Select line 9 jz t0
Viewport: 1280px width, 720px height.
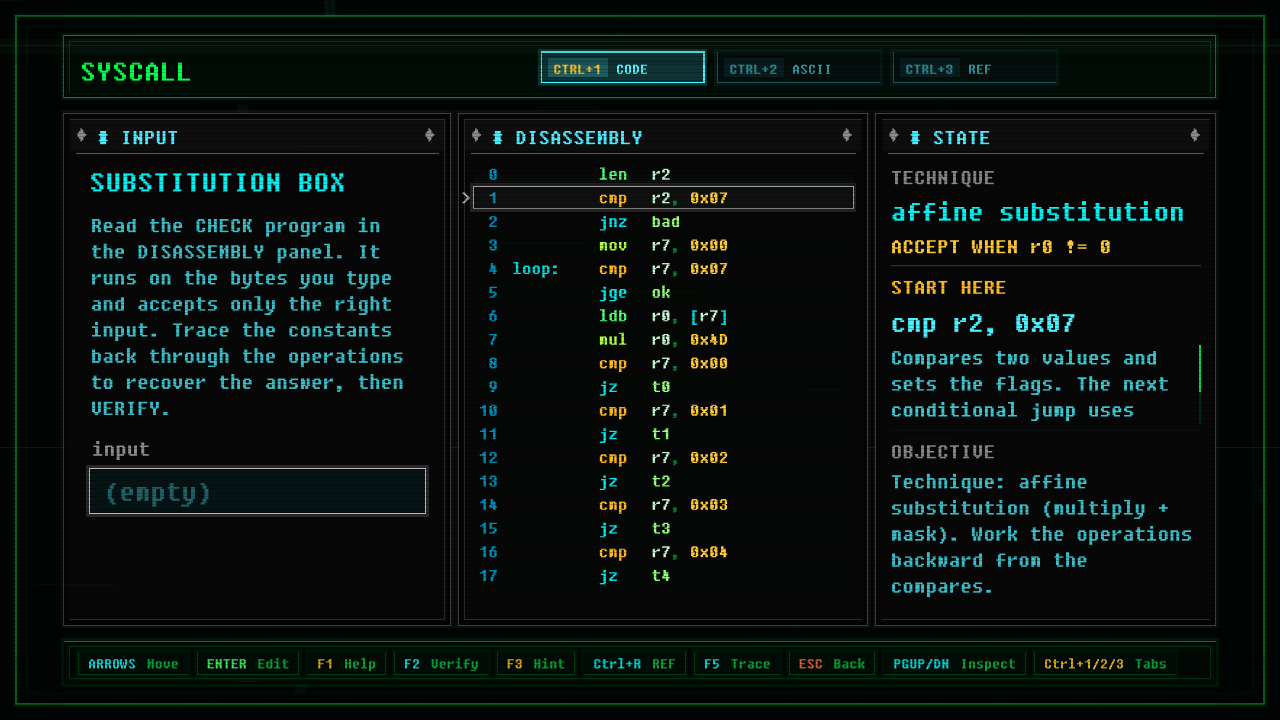[663, 387]
